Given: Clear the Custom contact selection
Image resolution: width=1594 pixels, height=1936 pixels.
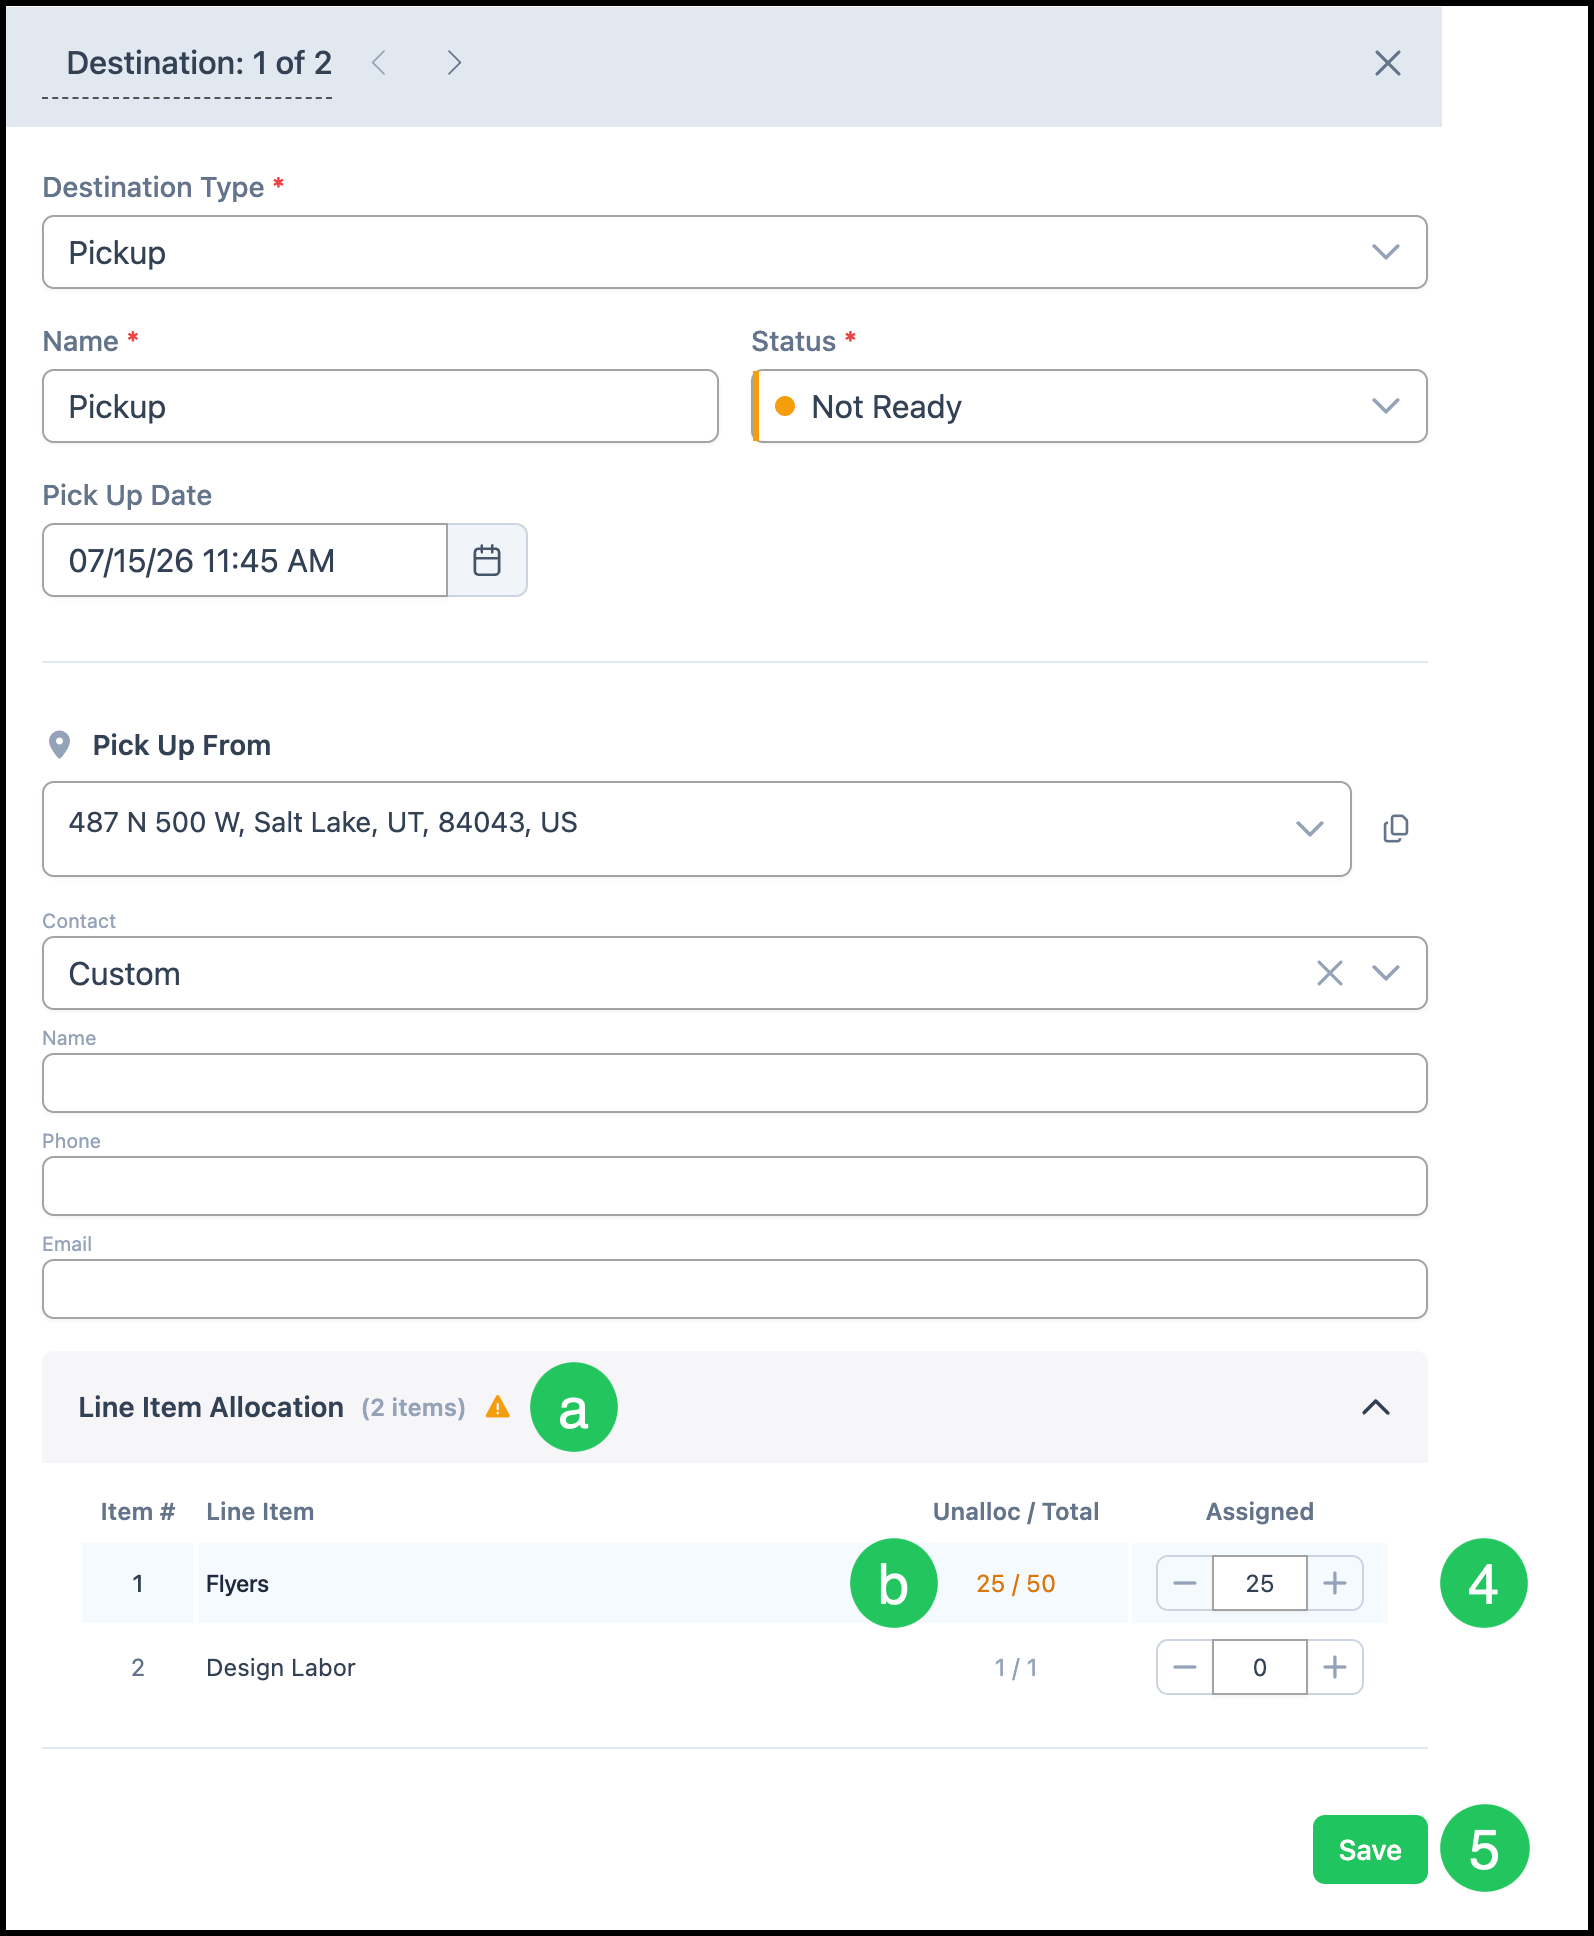Looking at the screenshot, I should click(1329, 973).
